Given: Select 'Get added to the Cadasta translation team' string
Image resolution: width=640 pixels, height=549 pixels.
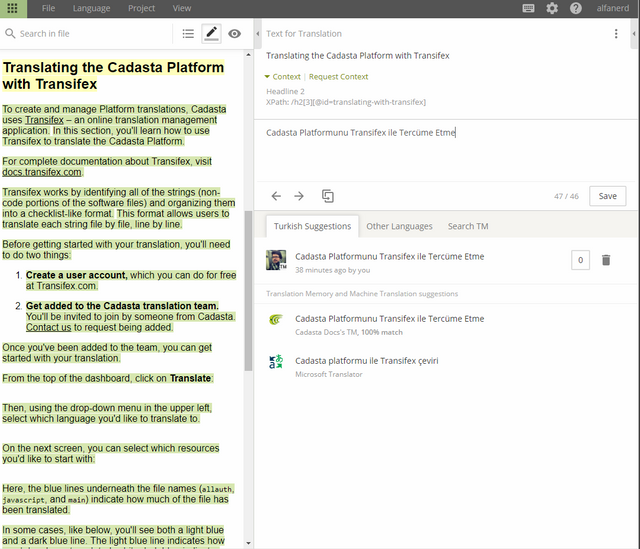Looking at the screenshot, I should [122, 306].
